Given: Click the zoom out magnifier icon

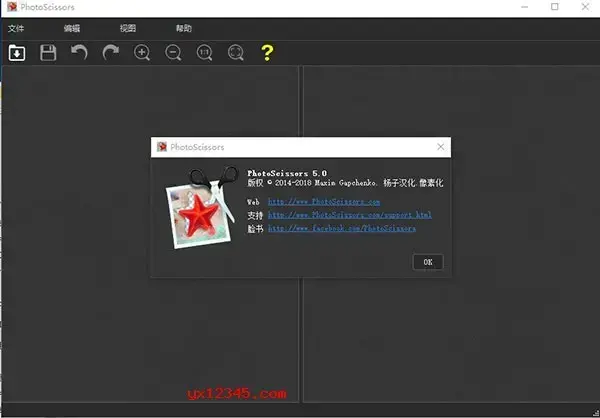Looking at the screenshot, I should coord(173,52).
